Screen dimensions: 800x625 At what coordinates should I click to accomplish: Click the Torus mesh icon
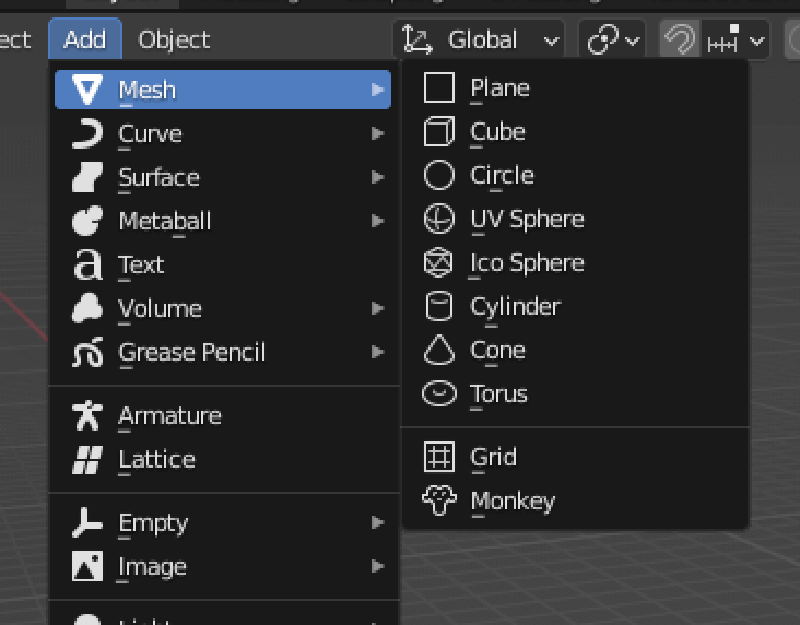[x=439, y=394]
